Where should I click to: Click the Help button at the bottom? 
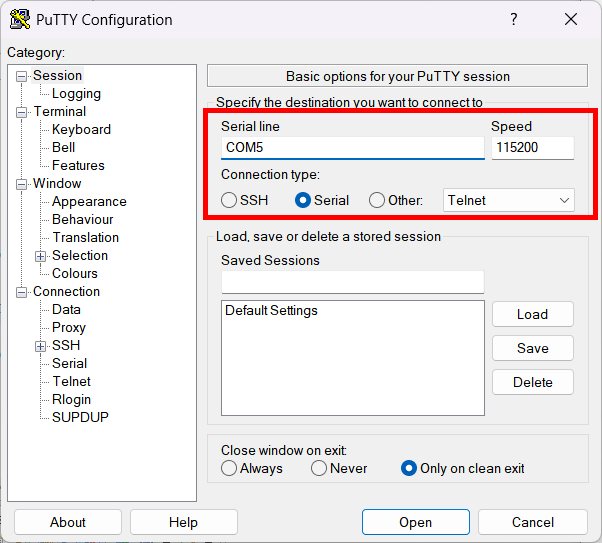click(184, 522)
